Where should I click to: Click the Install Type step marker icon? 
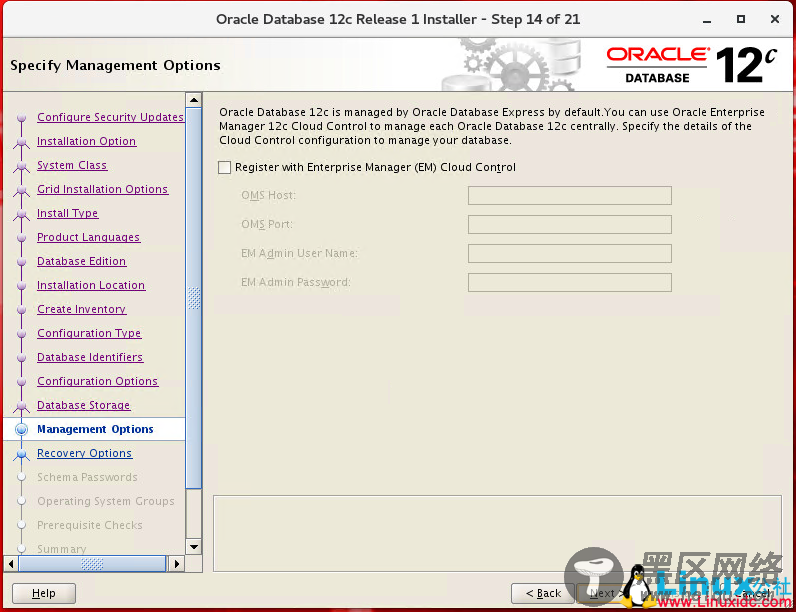click(21, 214)
